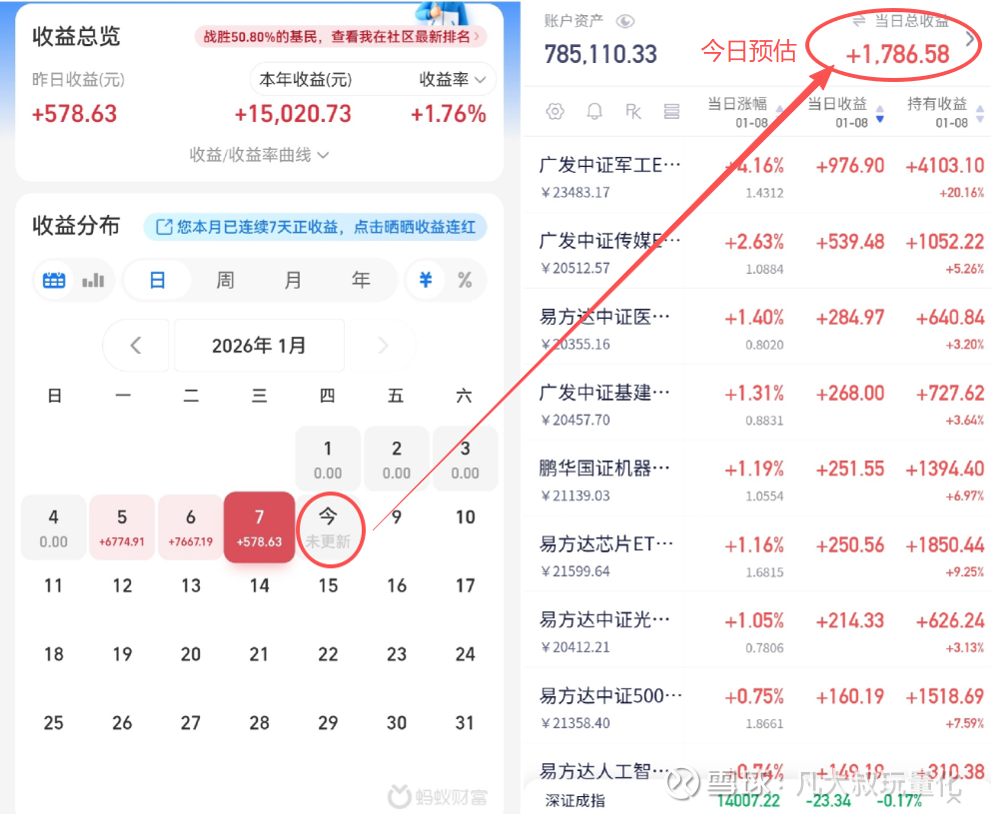Select January 31 in calendar
The image size is (991, 814).
coord(465,722)
